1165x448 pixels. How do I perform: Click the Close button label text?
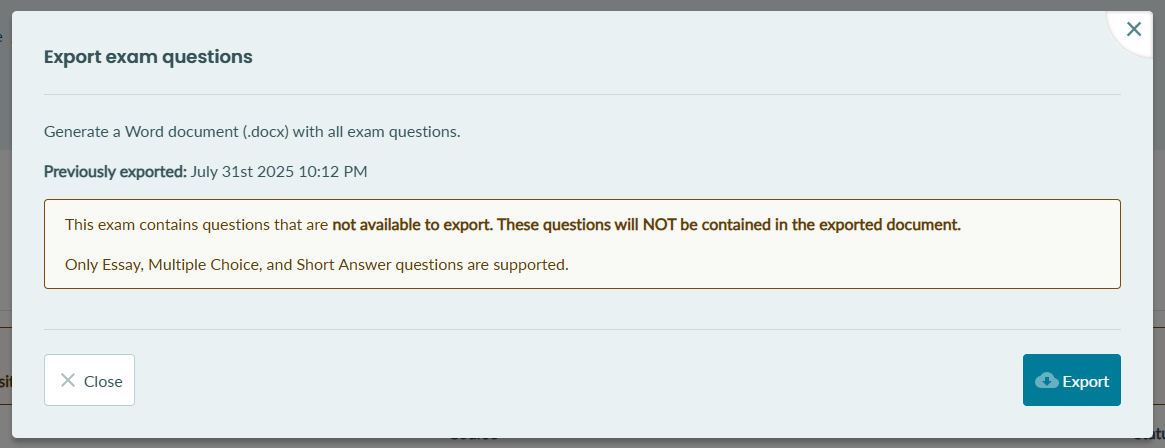click(x=103, y=381)
